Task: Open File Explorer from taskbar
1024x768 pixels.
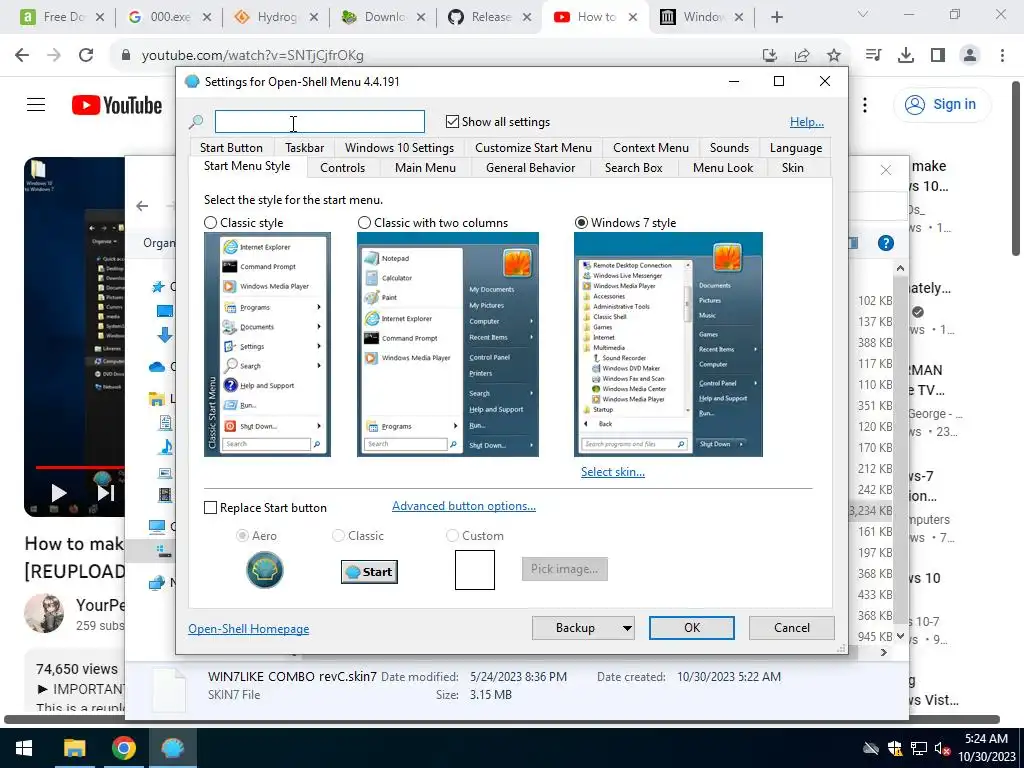Action: click(74, 748)
